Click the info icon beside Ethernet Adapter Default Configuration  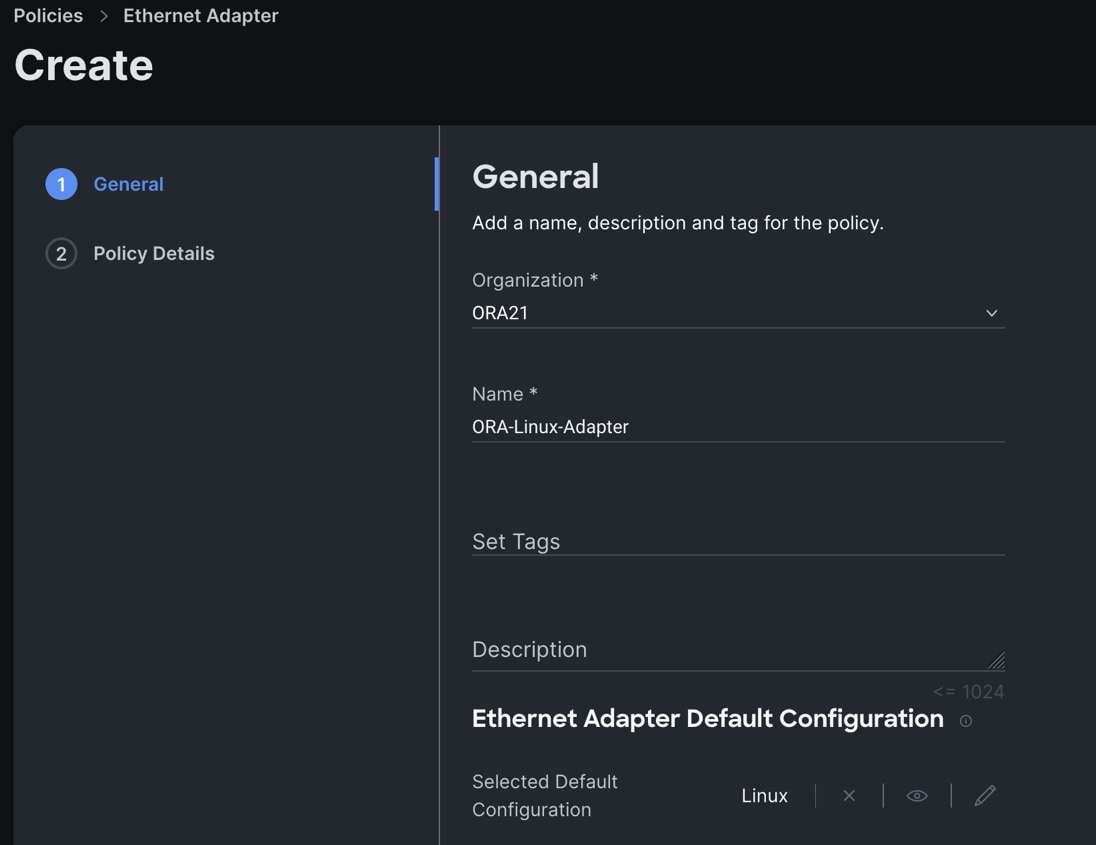(x=965, y=721)
